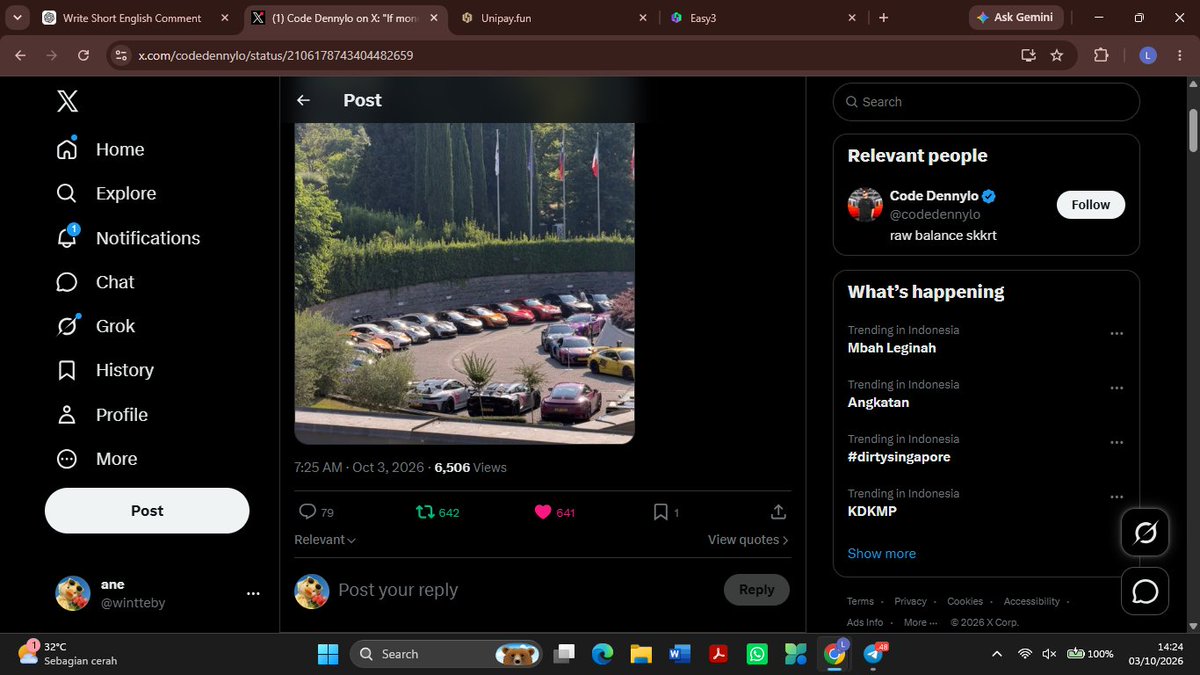This screenshot has width=1200, height=675.
Task: Switch to the Unipay.fun tab
Action: click(551, 18)
